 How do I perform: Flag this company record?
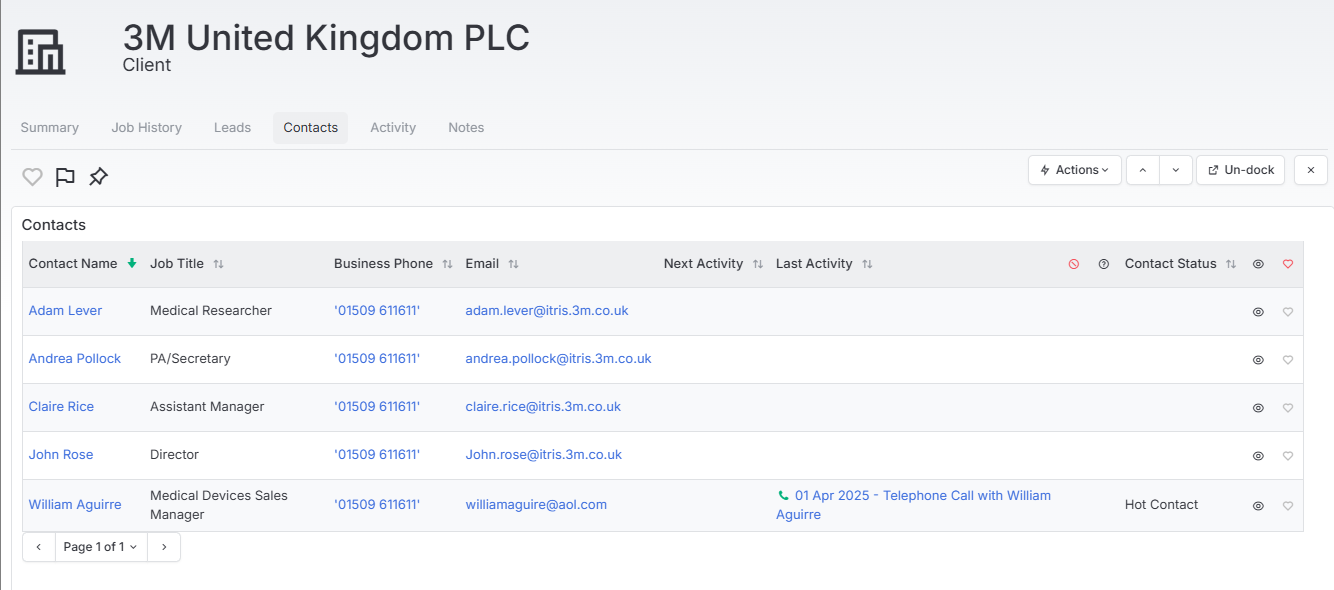[65, 177]
